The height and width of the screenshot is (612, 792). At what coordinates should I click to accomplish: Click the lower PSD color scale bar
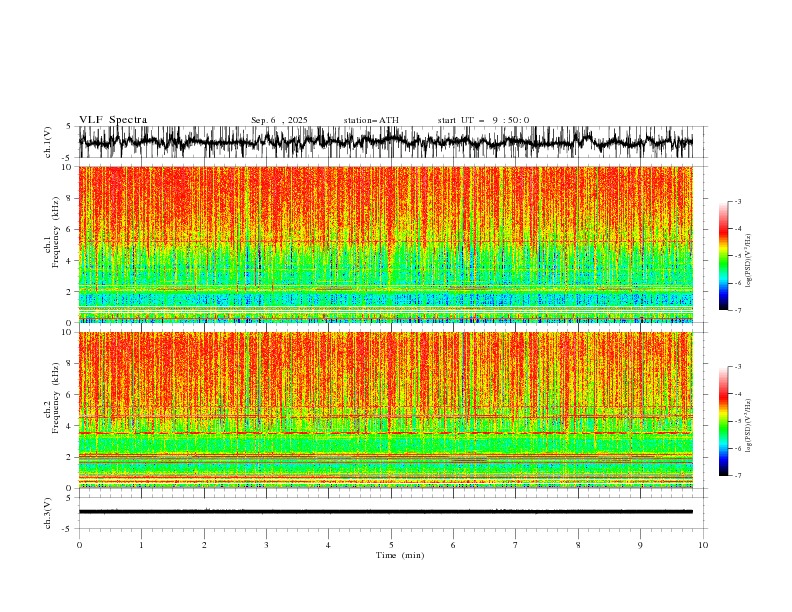[x=723, y=421]
